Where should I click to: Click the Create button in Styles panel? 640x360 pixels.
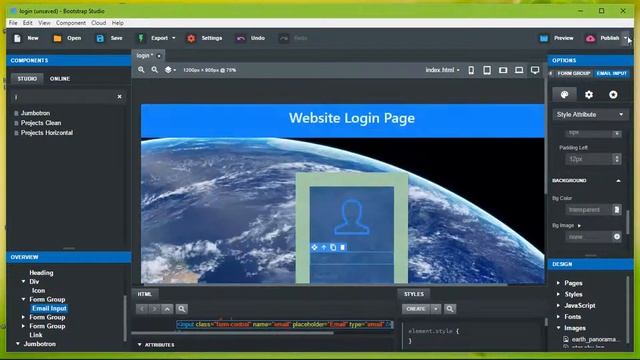tap(416, 309)
